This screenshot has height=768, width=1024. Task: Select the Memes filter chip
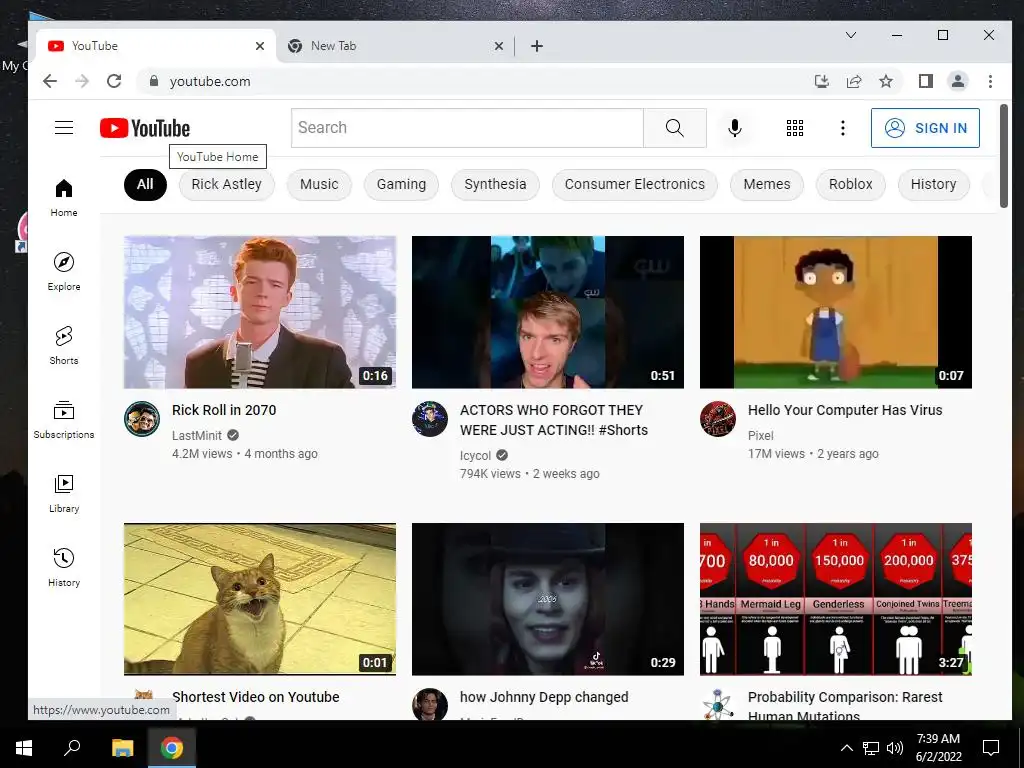click(x=767, y=184)
